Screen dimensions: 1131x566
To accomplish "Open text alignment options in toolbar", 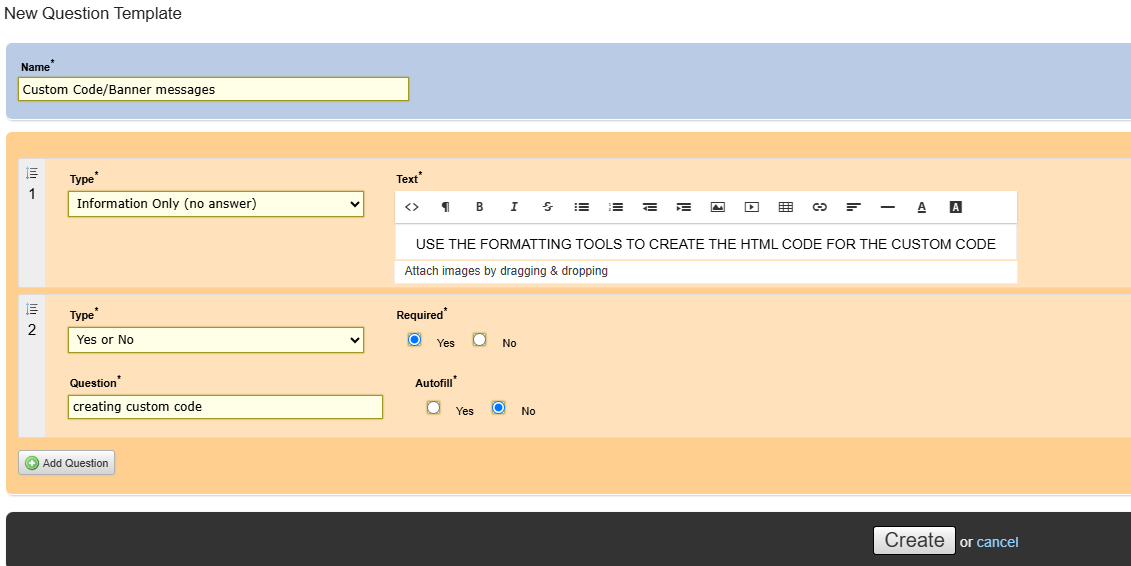I will click(853, 207).
